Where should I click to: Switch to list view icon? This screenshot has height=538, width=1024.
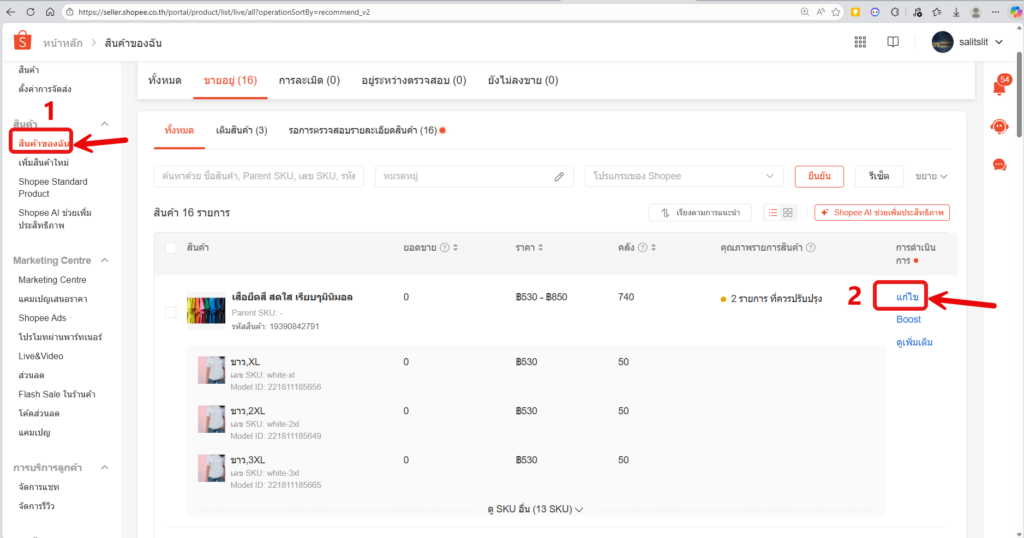(x=773, y=213)
